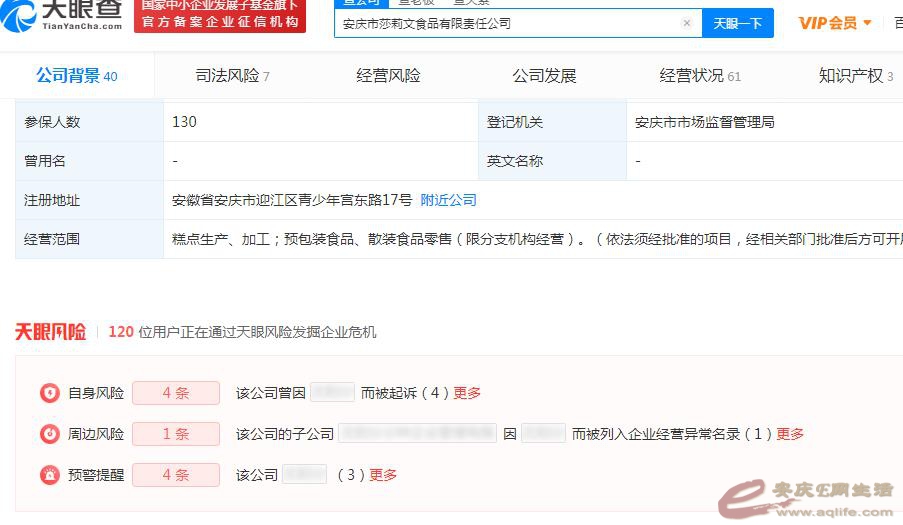Go to the 公司发展 tab
The height and width of the screenshot is (525, 903).
point(544,76)
